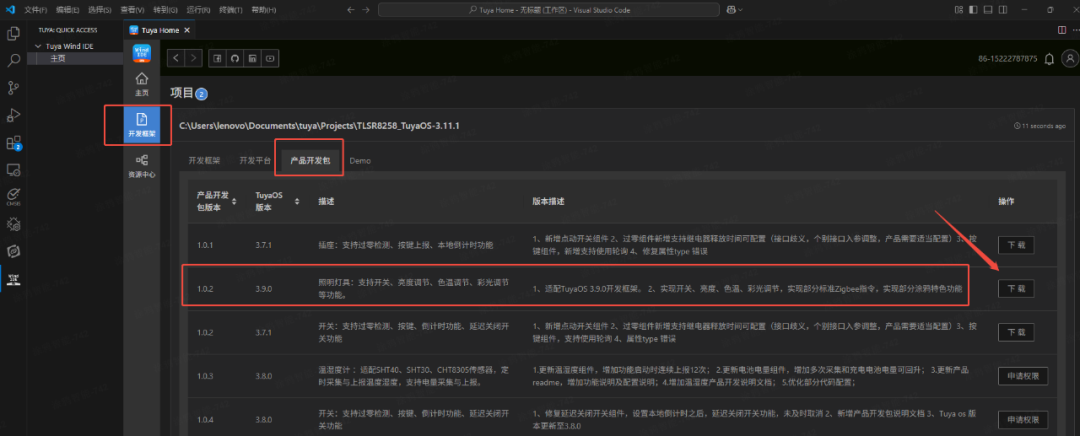
Task: Open the Run and Debug view
Action: pos(12,115)
